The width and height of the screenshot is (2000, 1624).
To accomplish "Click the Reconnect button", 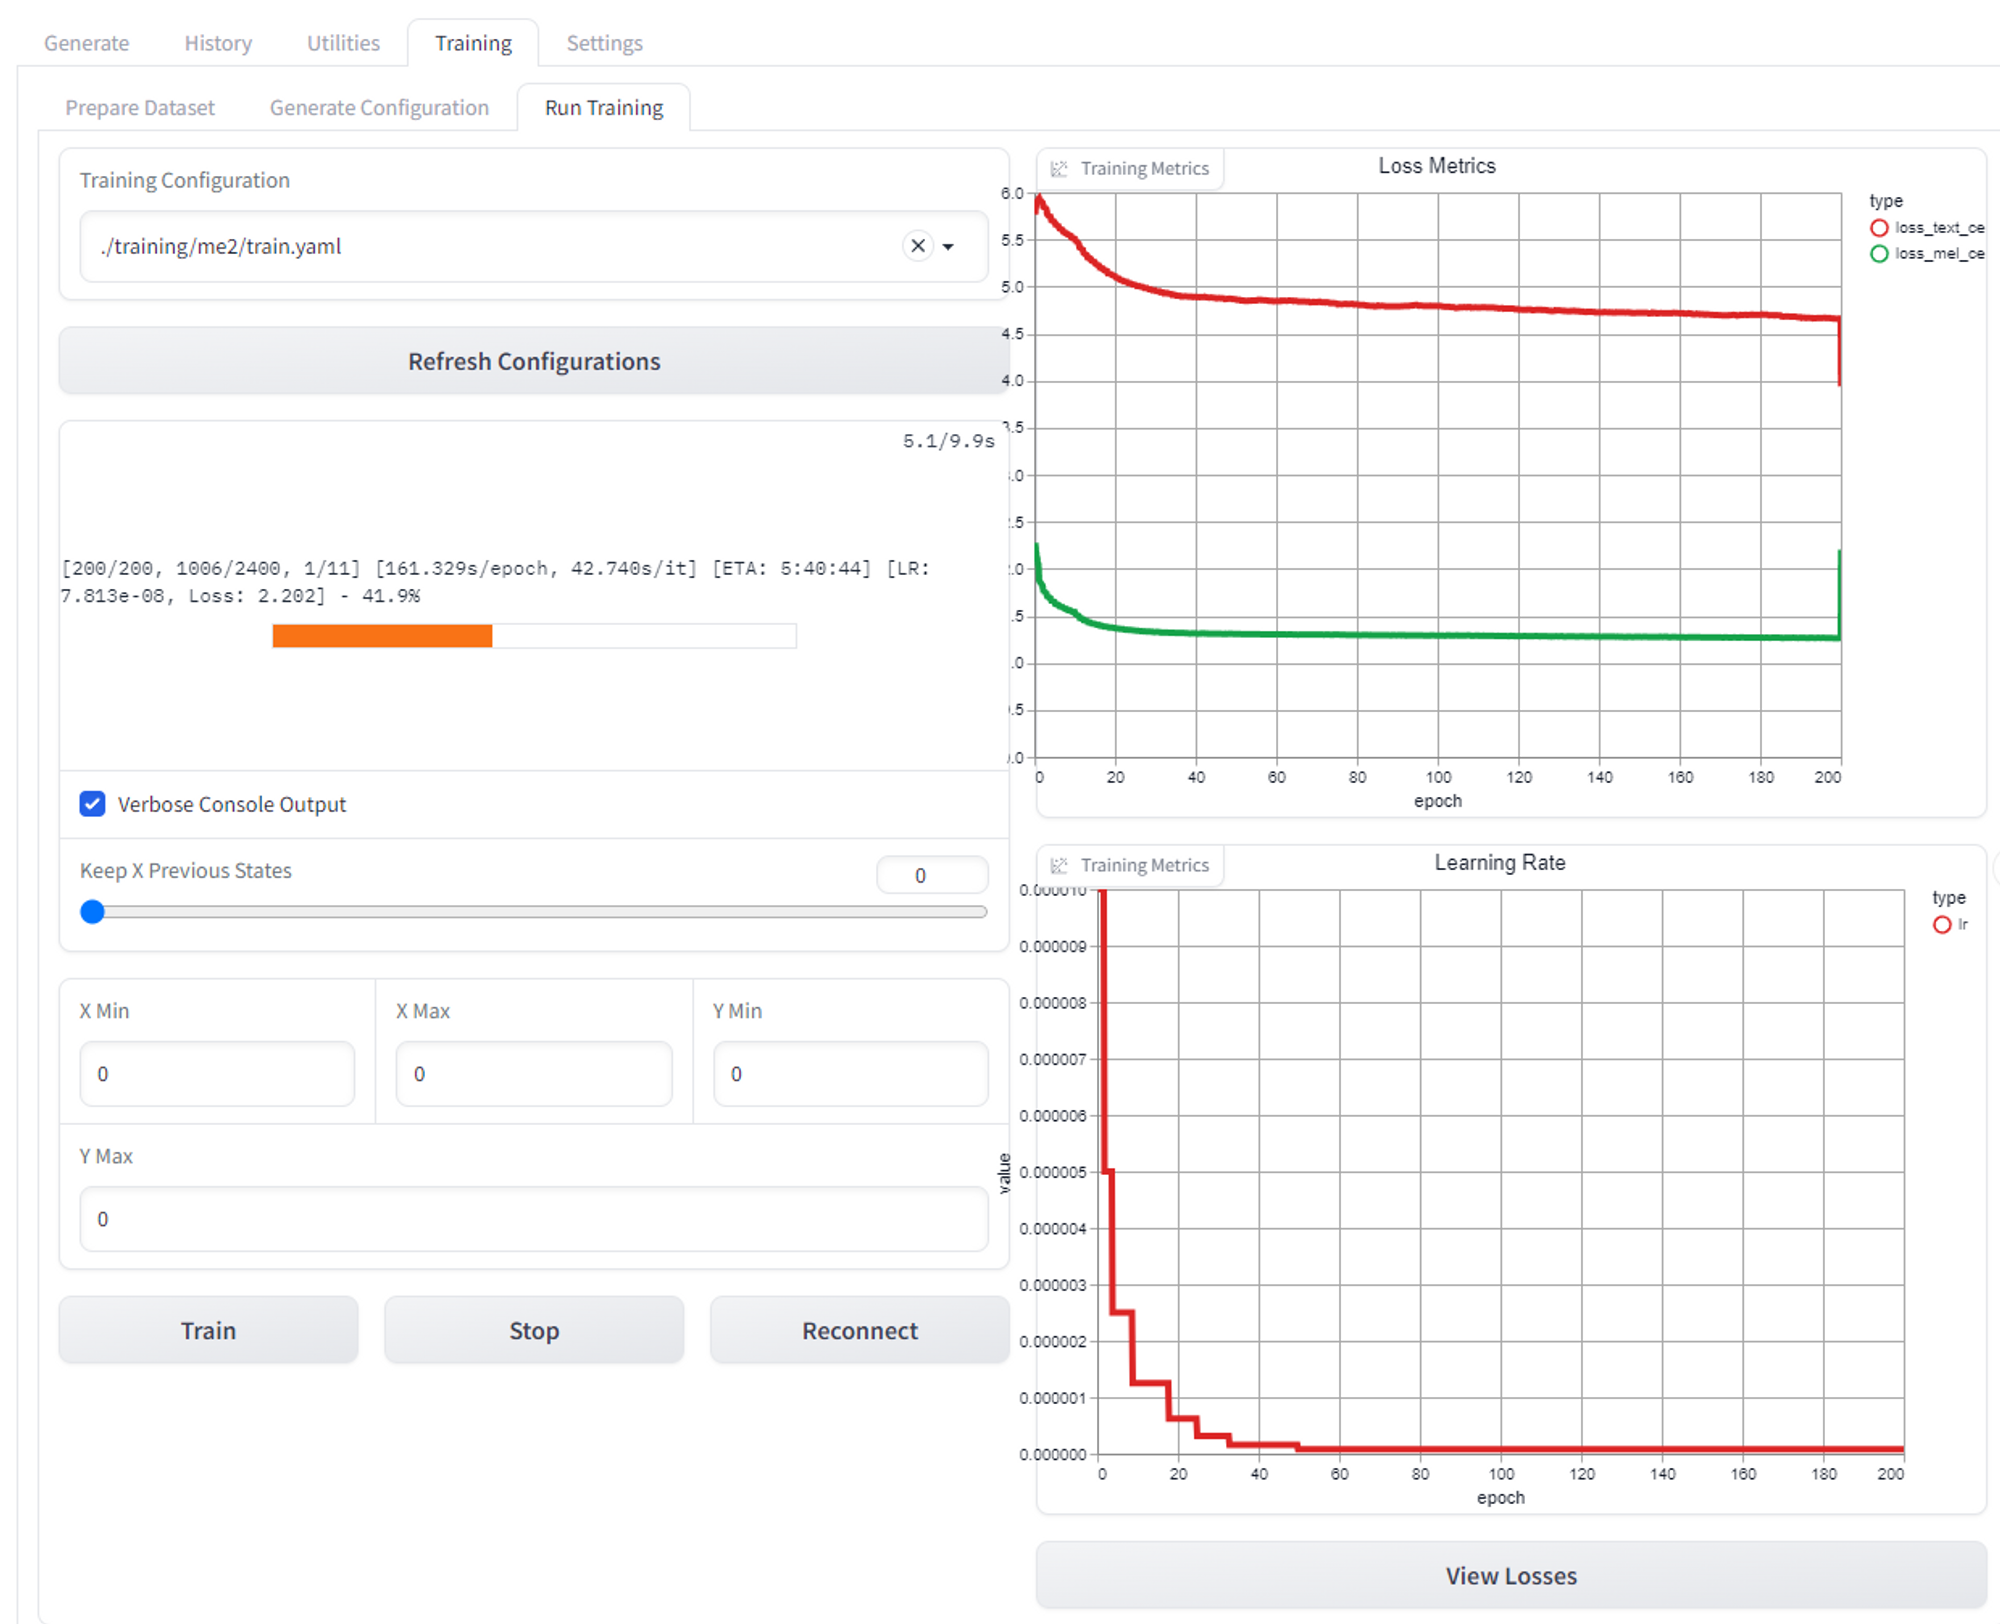I will tap(860, 1331).
